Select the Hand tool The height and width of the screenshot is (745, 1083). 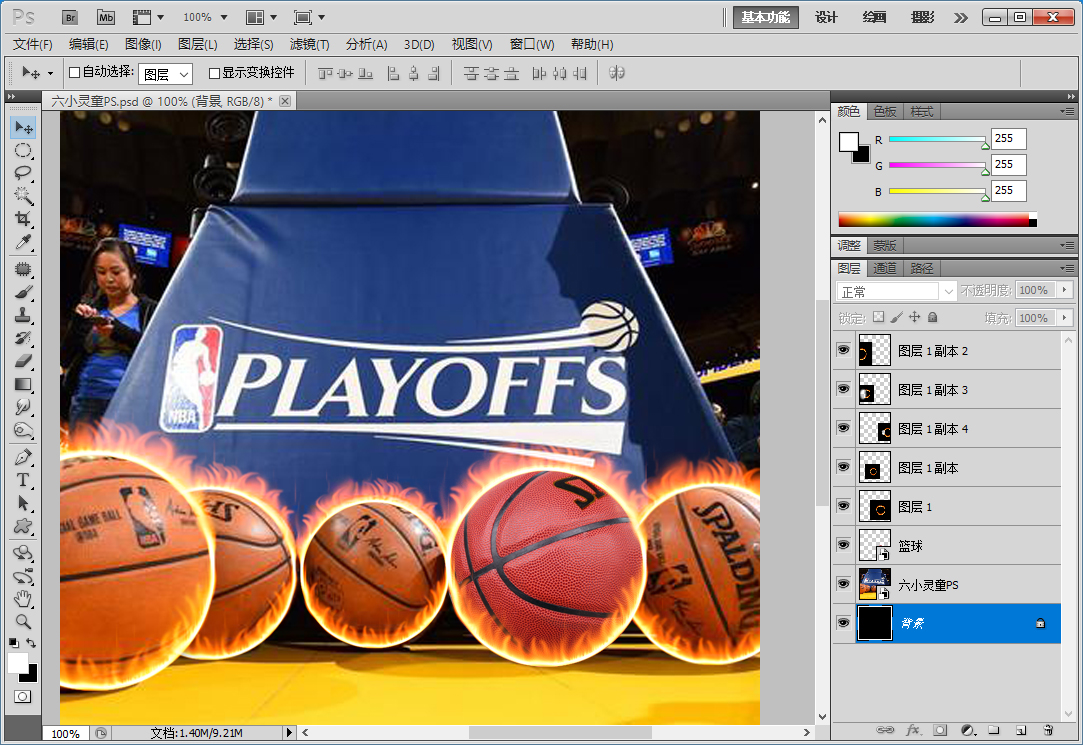coord(23,598)
